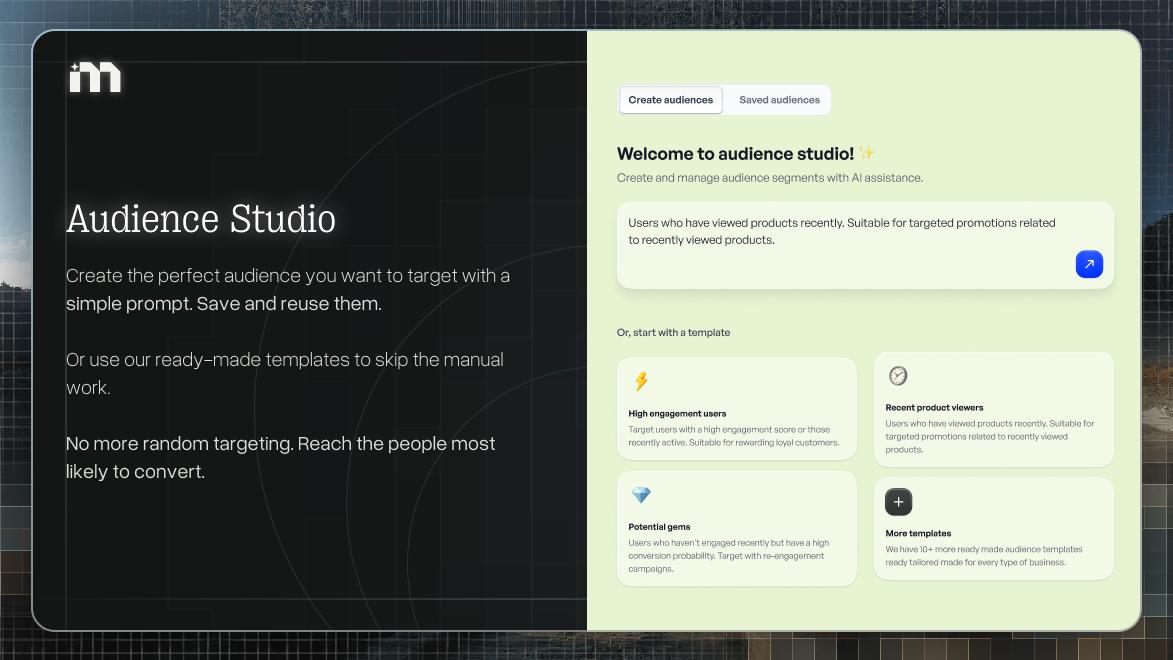The width and height of the screenshot is (1173, 660).
Task: Click the AI assistance subtitle text
Action: click(x=770, y=177)
